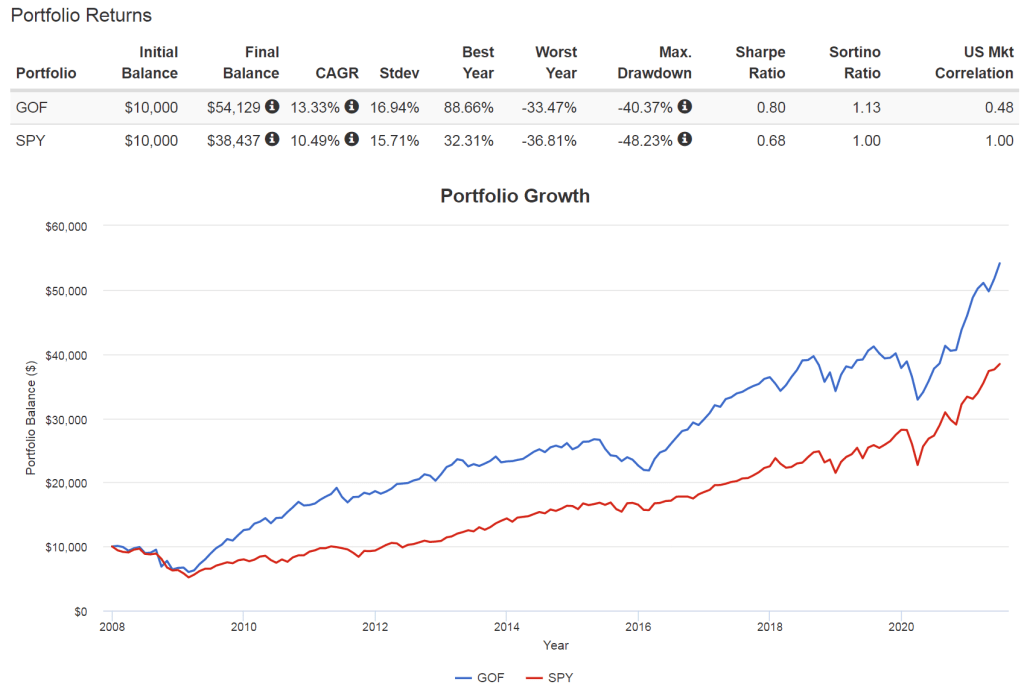Image resolution: width=1024 pixels, height=693 pixels.
Task: Toggle GOF series in the chart legend
Action: (480, 678)
